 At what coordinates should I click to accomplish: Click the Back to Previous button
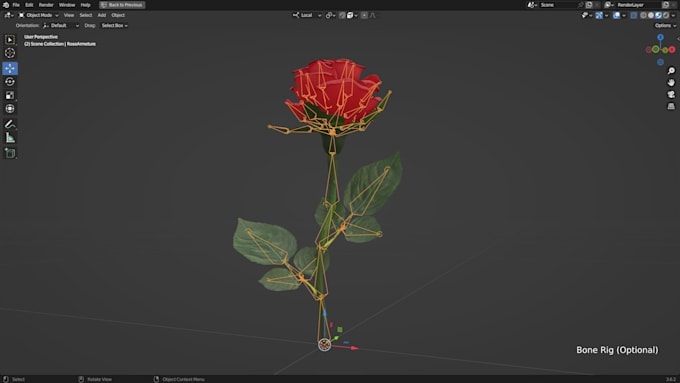[122, 5]
